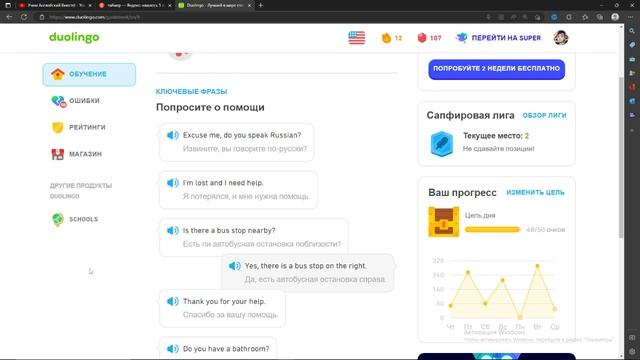The image size is (640, 360).
Task: Open the shopping tag icon in Edge sidebar
Action: 632,45
